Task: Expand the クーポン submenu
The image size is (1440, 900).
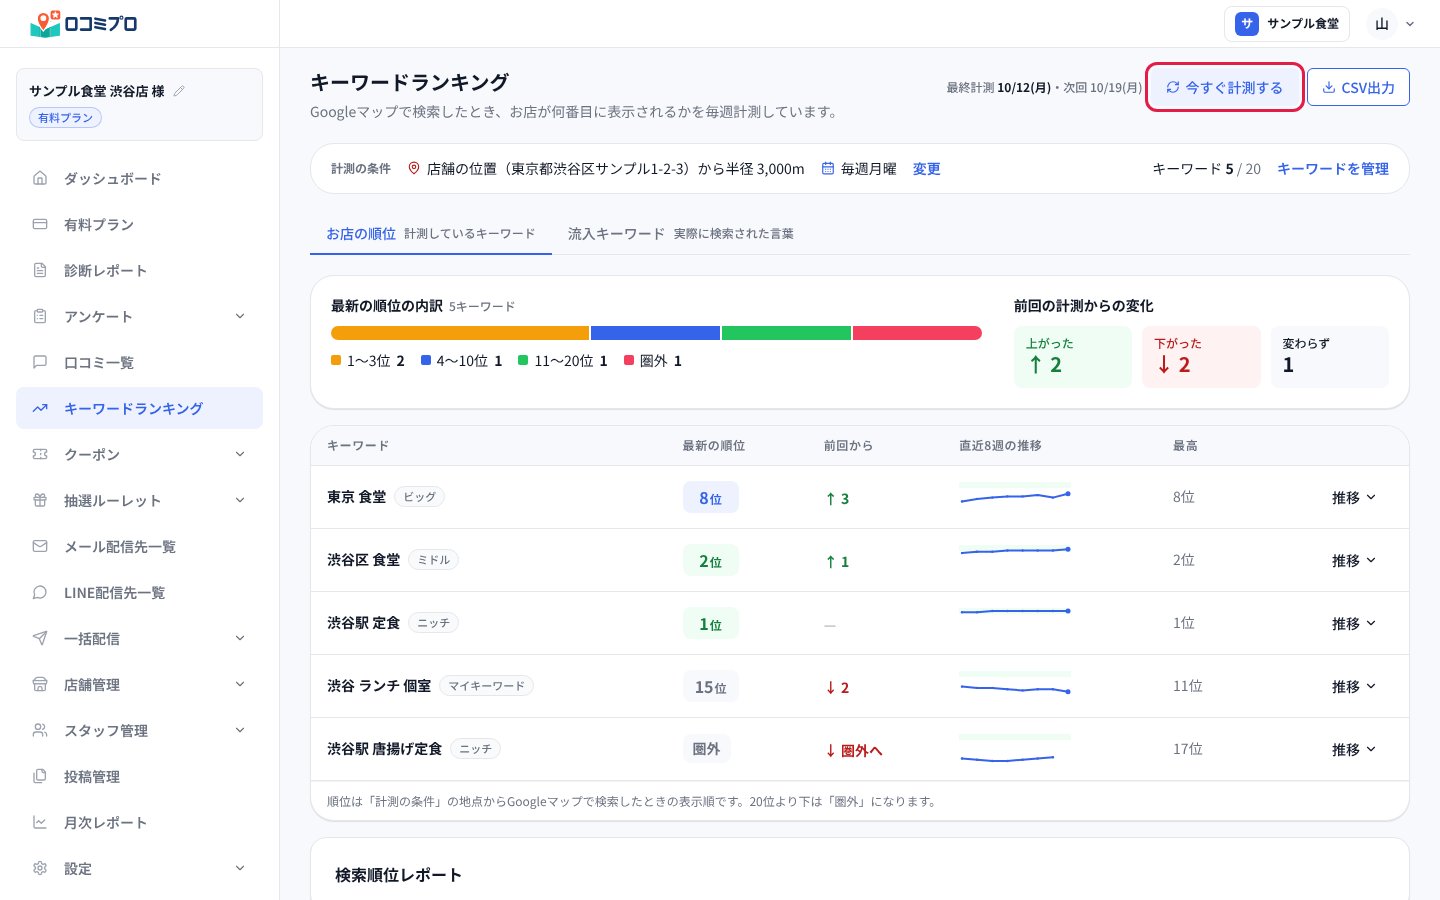Action: pos(240,454)
